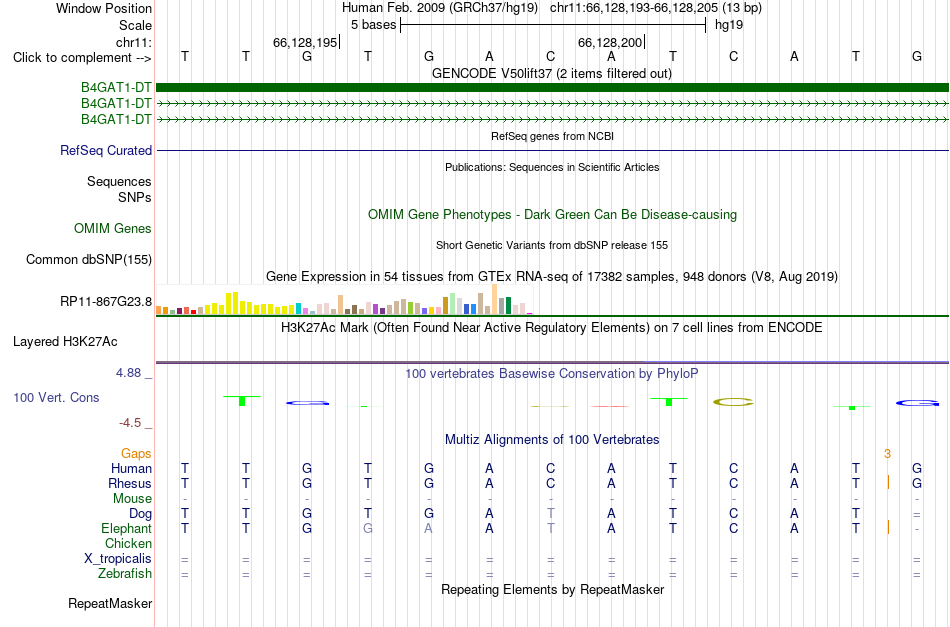Screen dimensions: 950x627
Task: Click the orange insertion mark in Rhesus row
Action: 888,483
